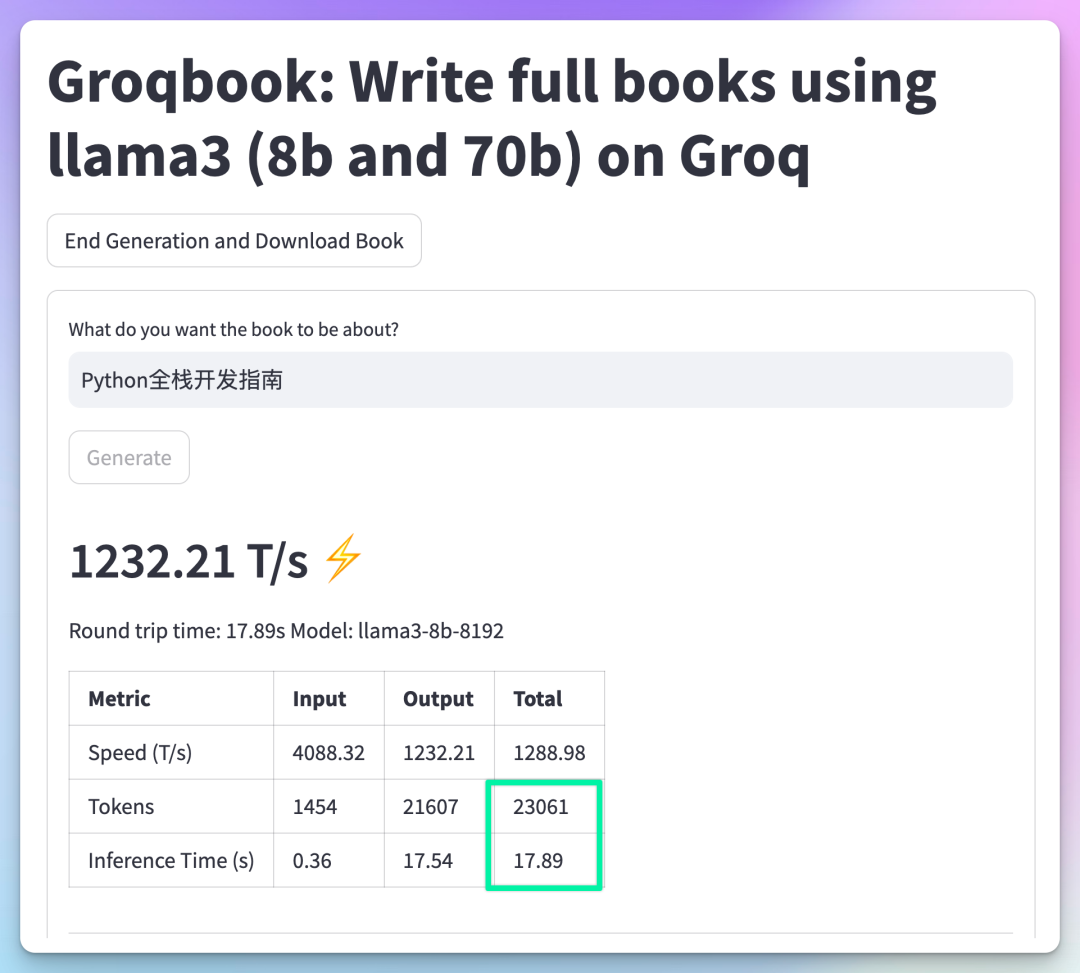Click output speed table cell 1232.21
The width and height of the screenshot is (1080, 973).
pos(439,752)
